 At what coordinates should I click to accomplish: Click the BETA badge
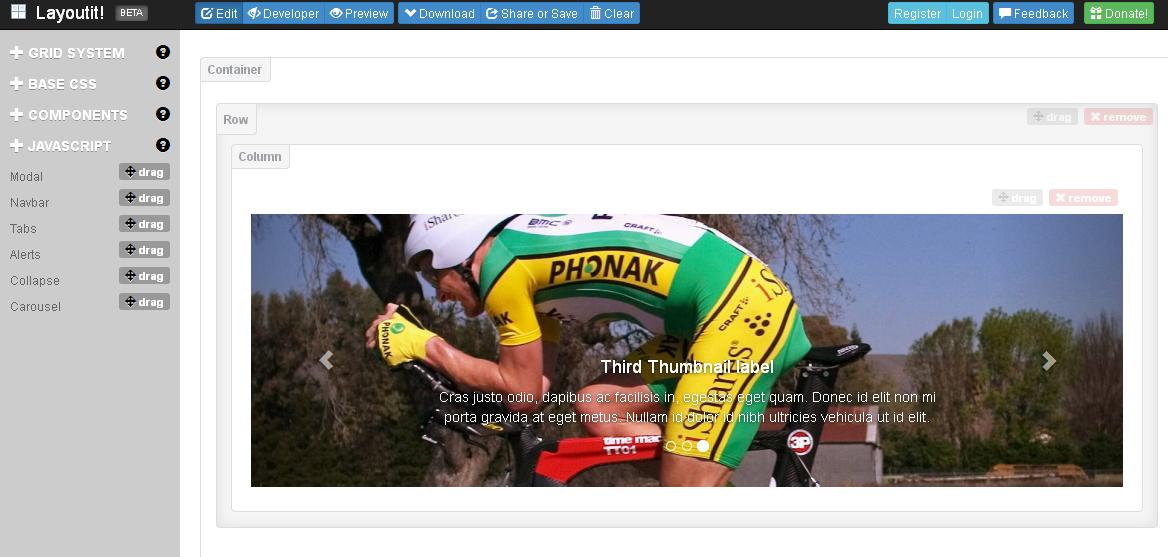coord(132,13)
